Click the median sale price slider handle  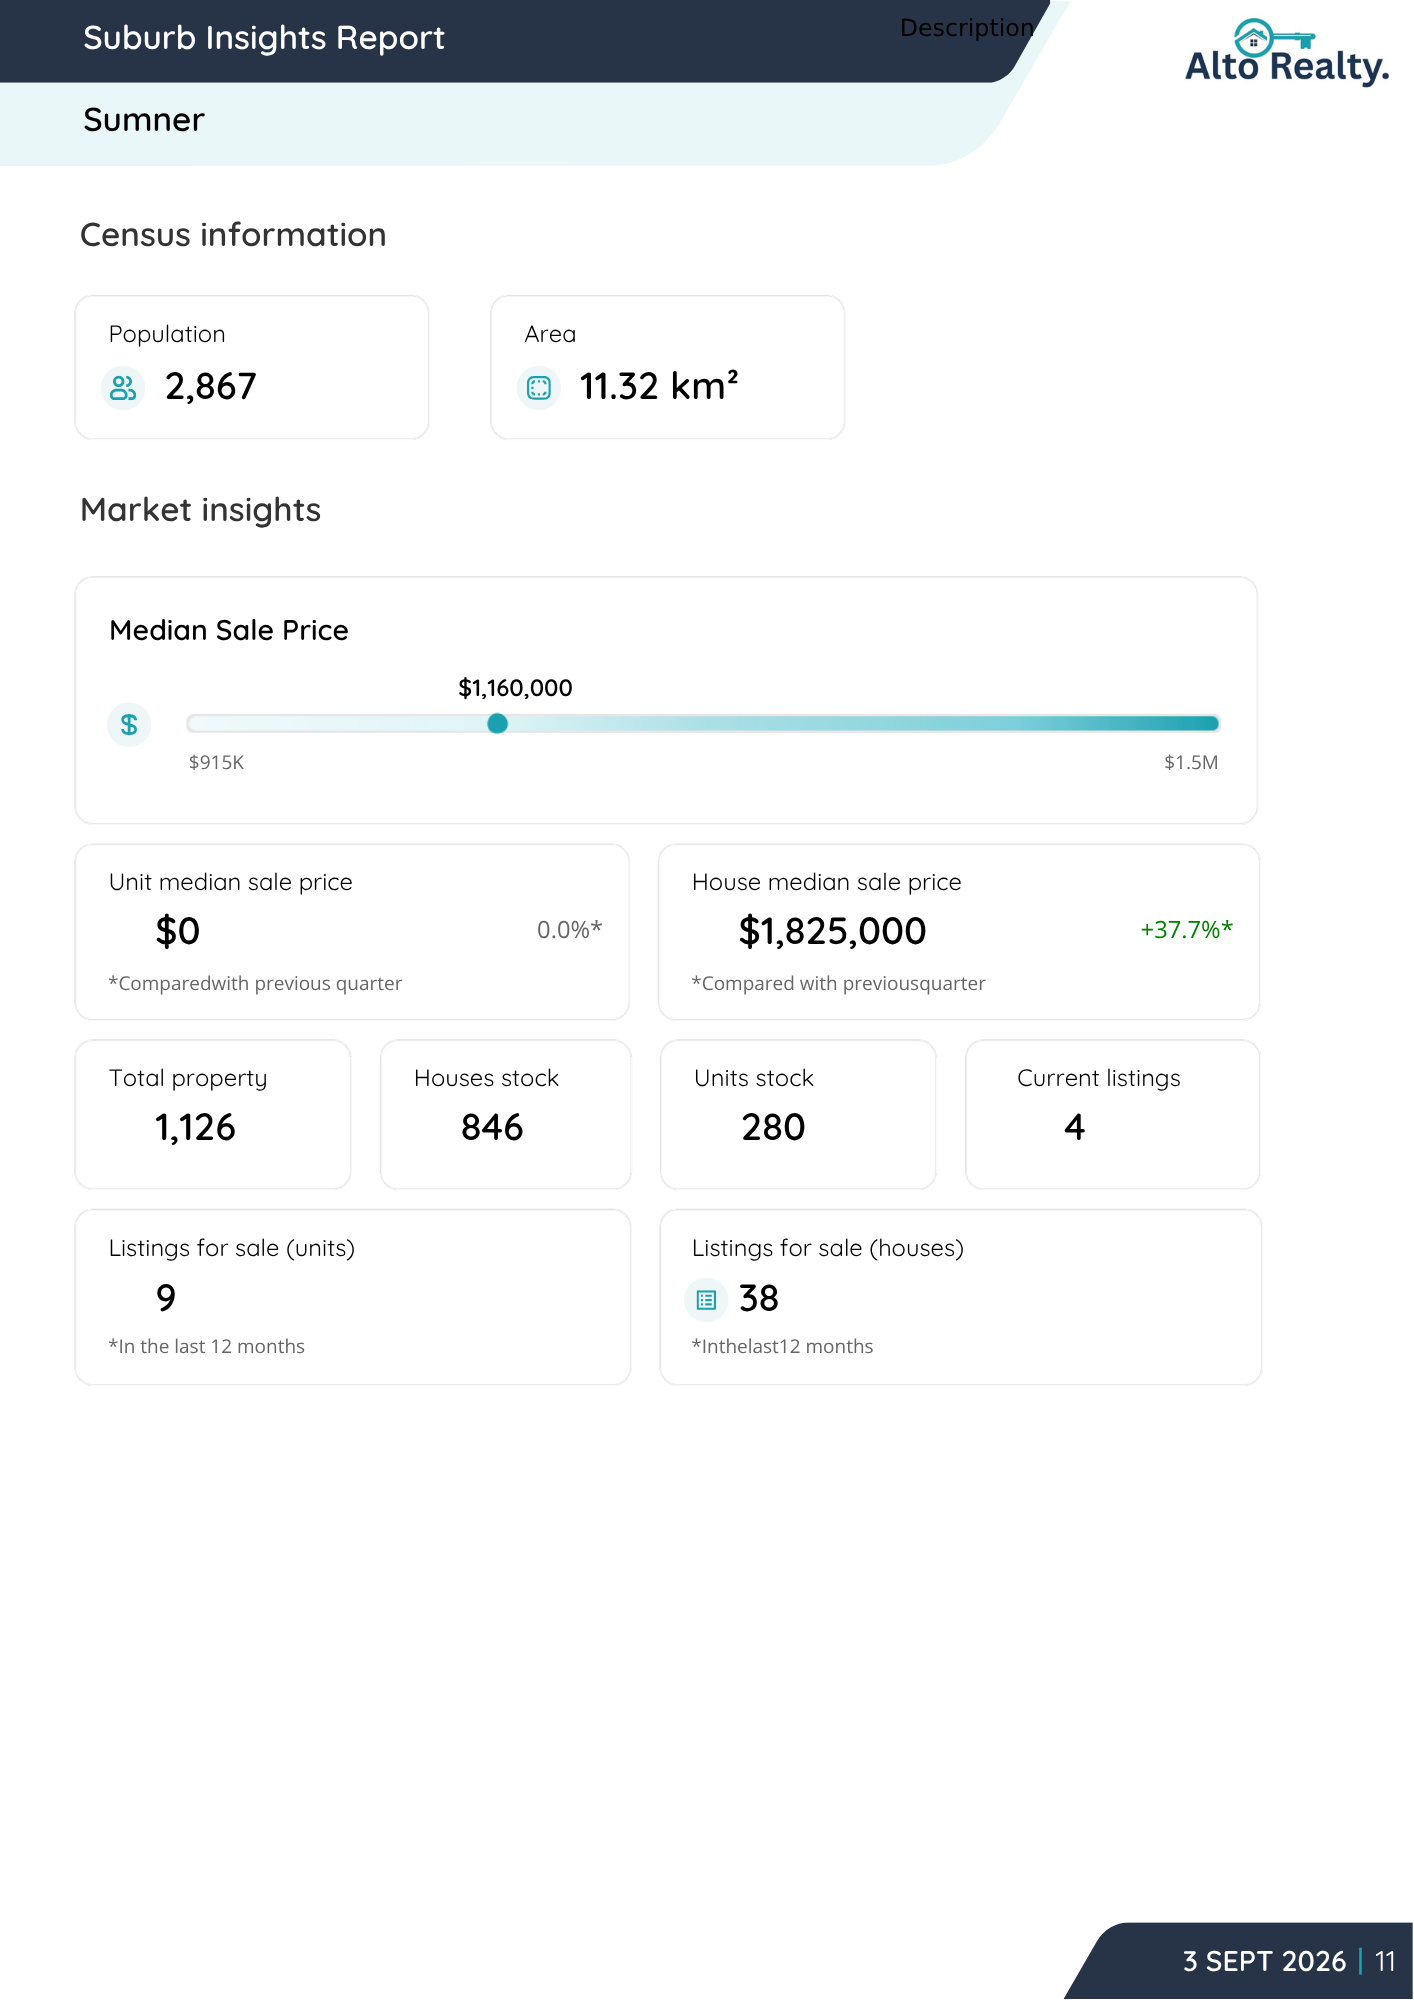497,724
